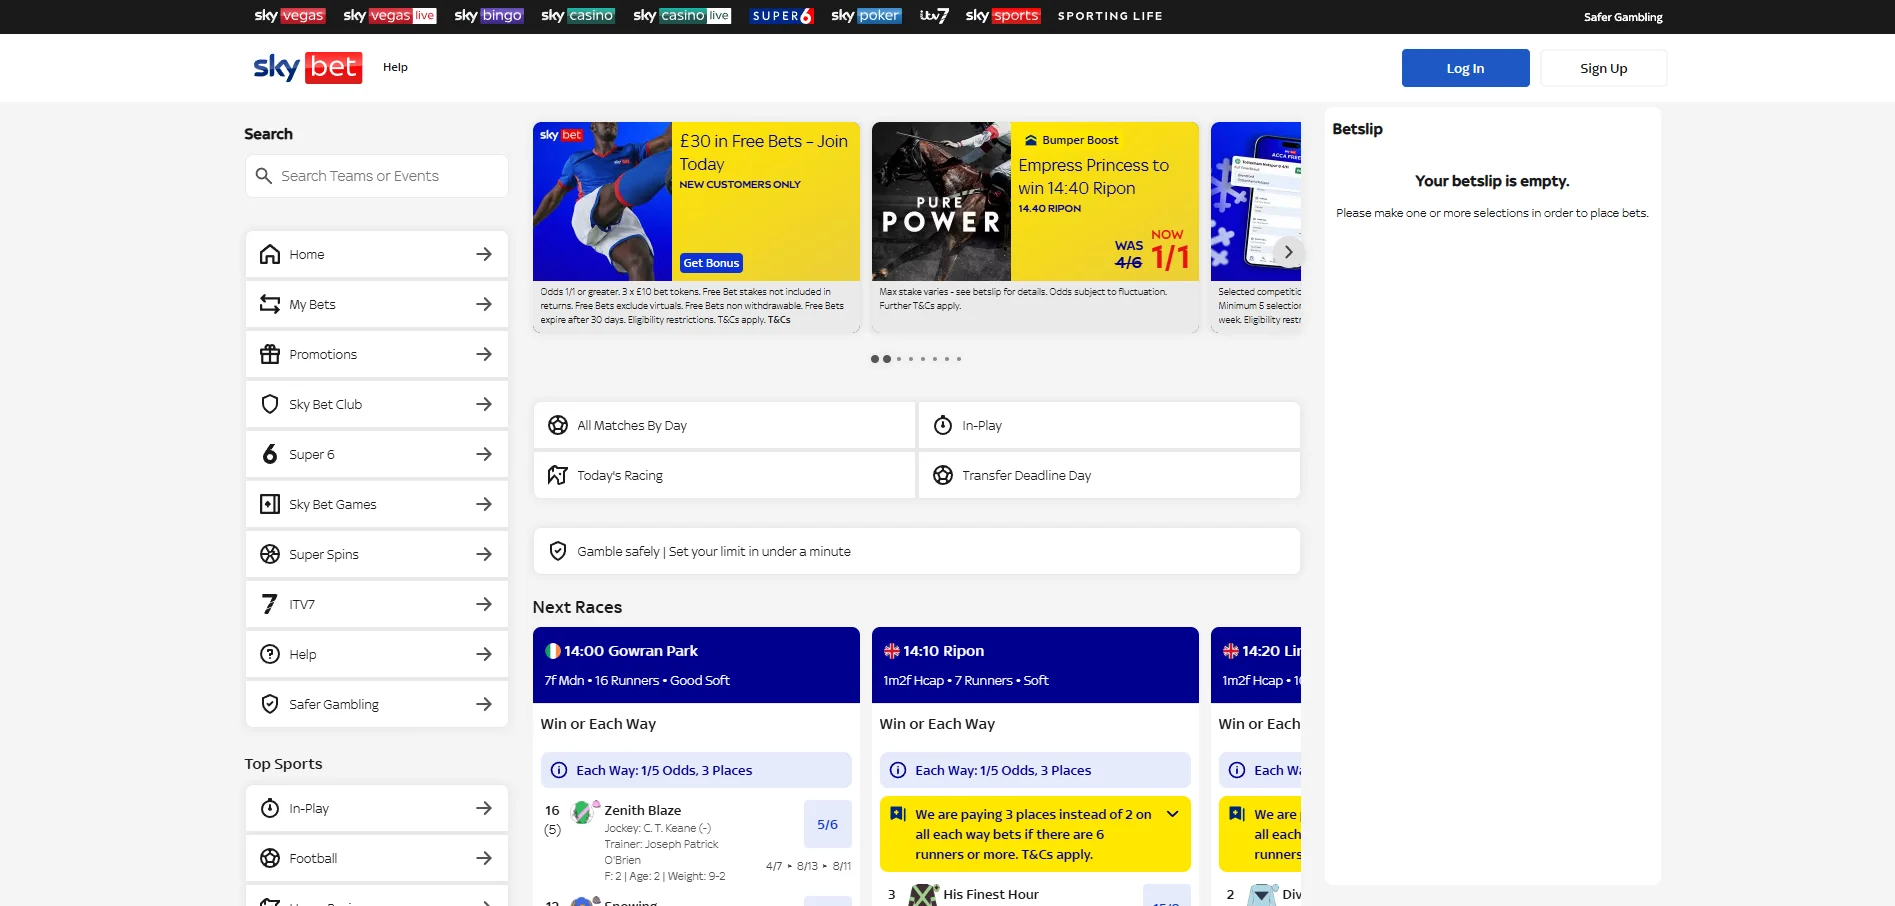Click the search magnifier icon
This screenshot has width=1895, height=906.
pos(264,176)
